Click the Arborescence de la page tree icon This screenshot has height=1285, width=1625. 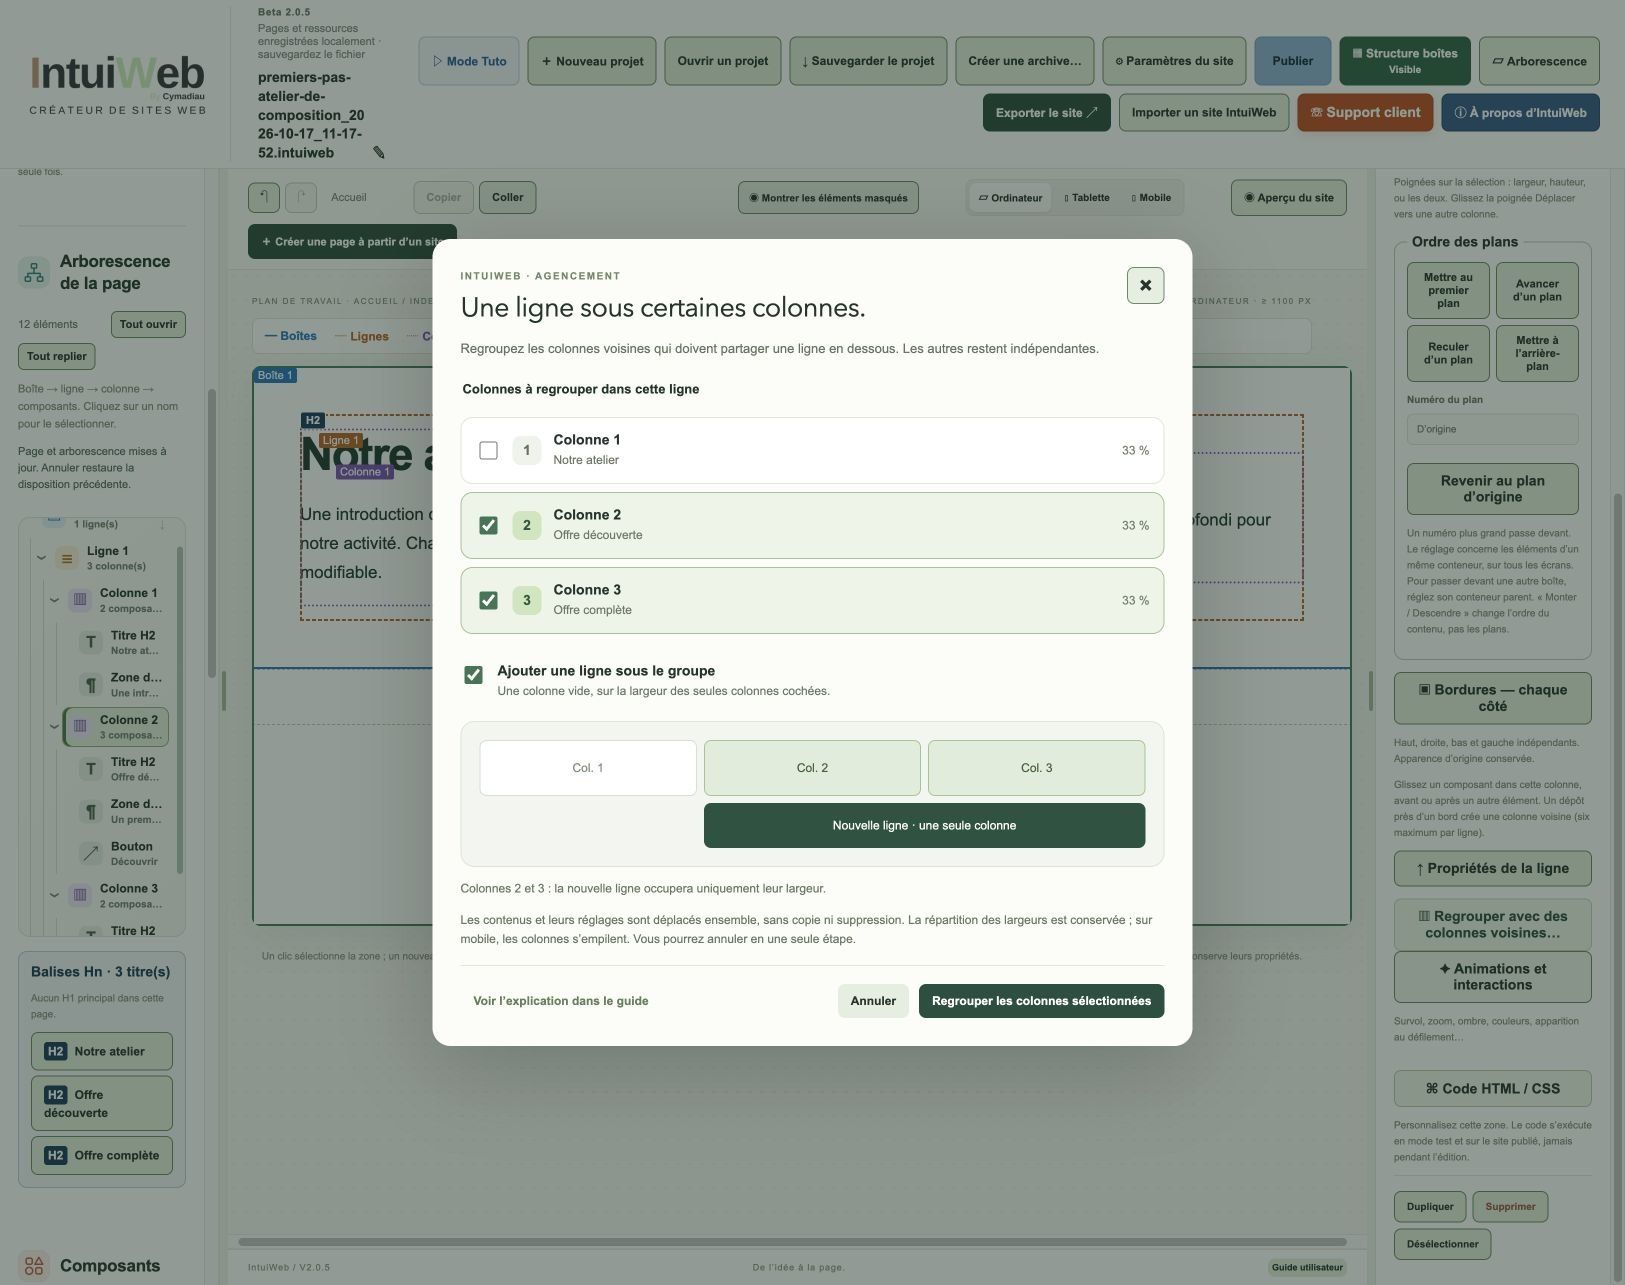point(34,272)
